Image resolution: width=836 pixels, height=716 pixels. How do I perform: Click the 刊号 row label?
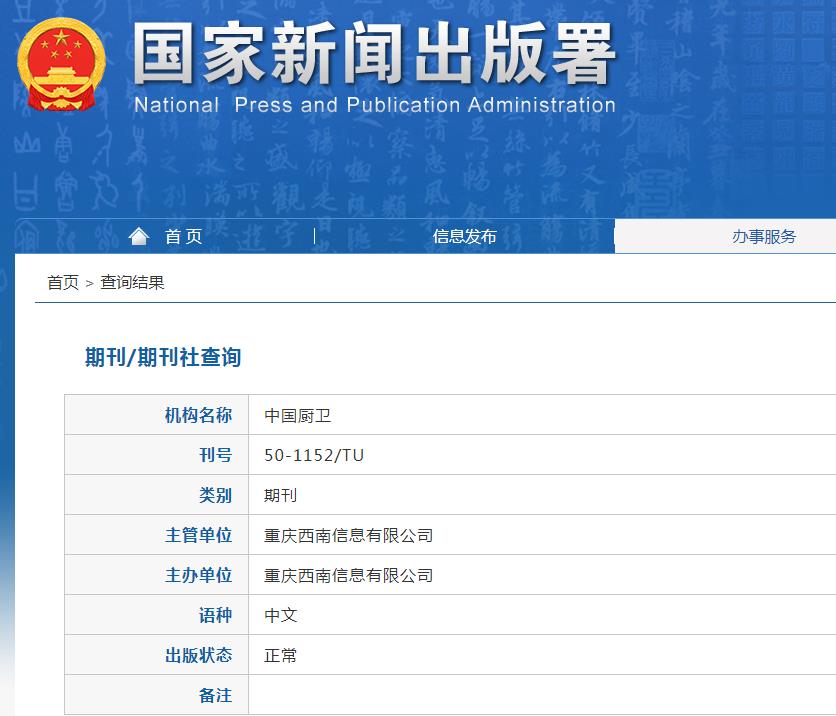point(214,454)
